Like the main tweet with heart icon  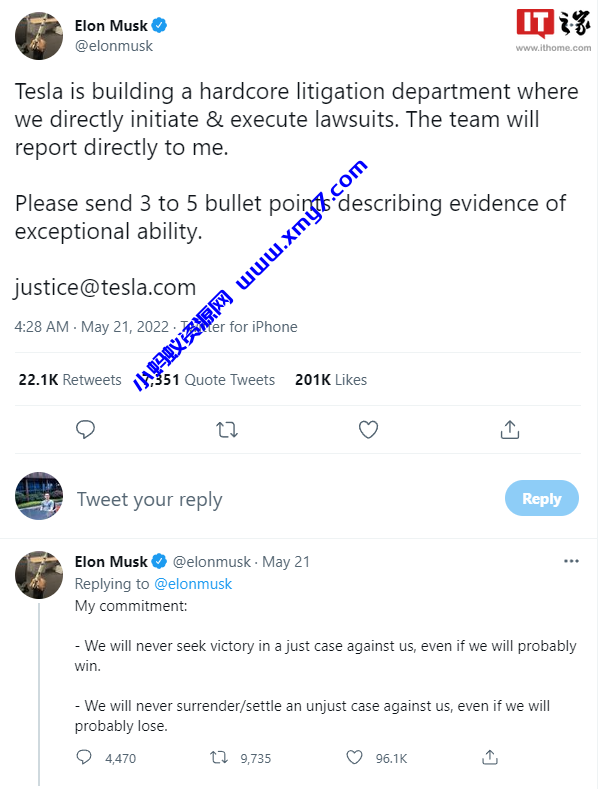pos(368,430)
